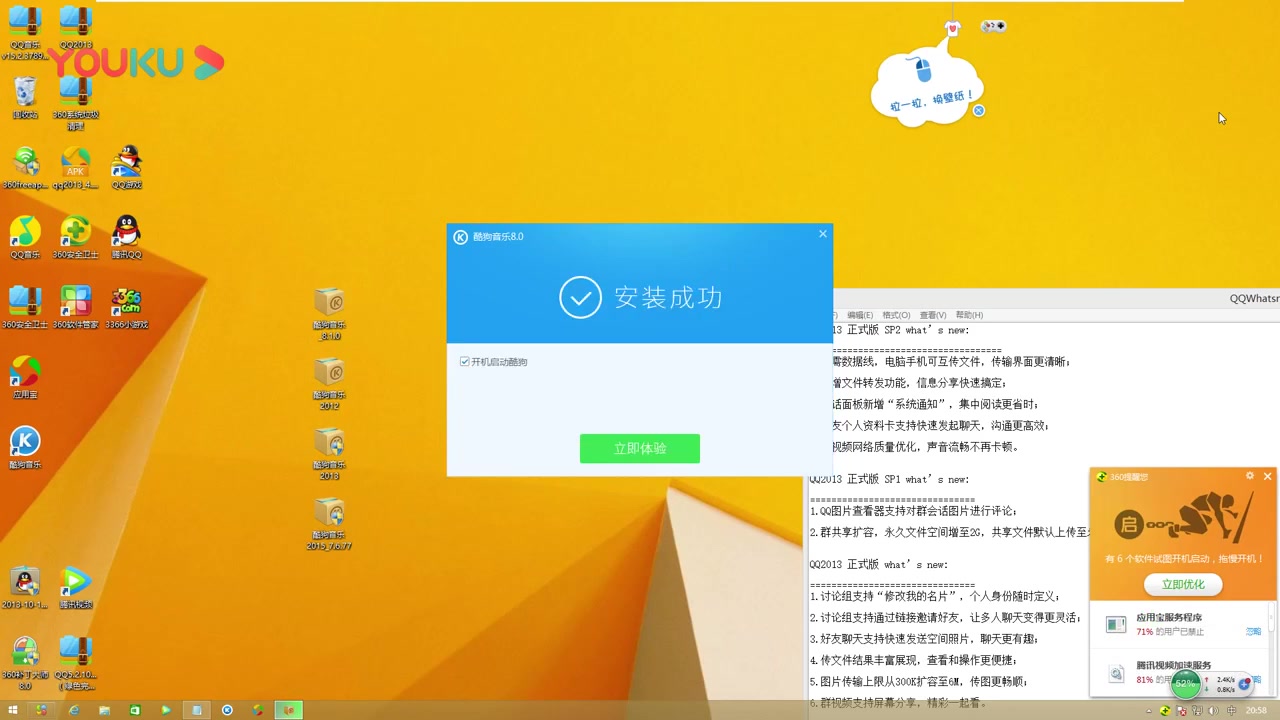
Task: Open the Windows Start button
Action: pos(13,710)
